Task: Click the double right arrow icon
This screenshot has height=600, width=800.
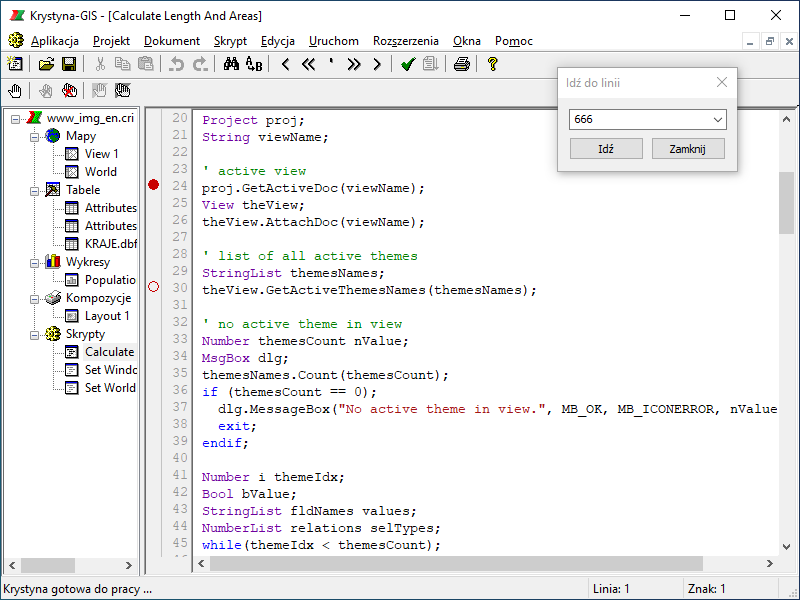Action: [354, 64]
